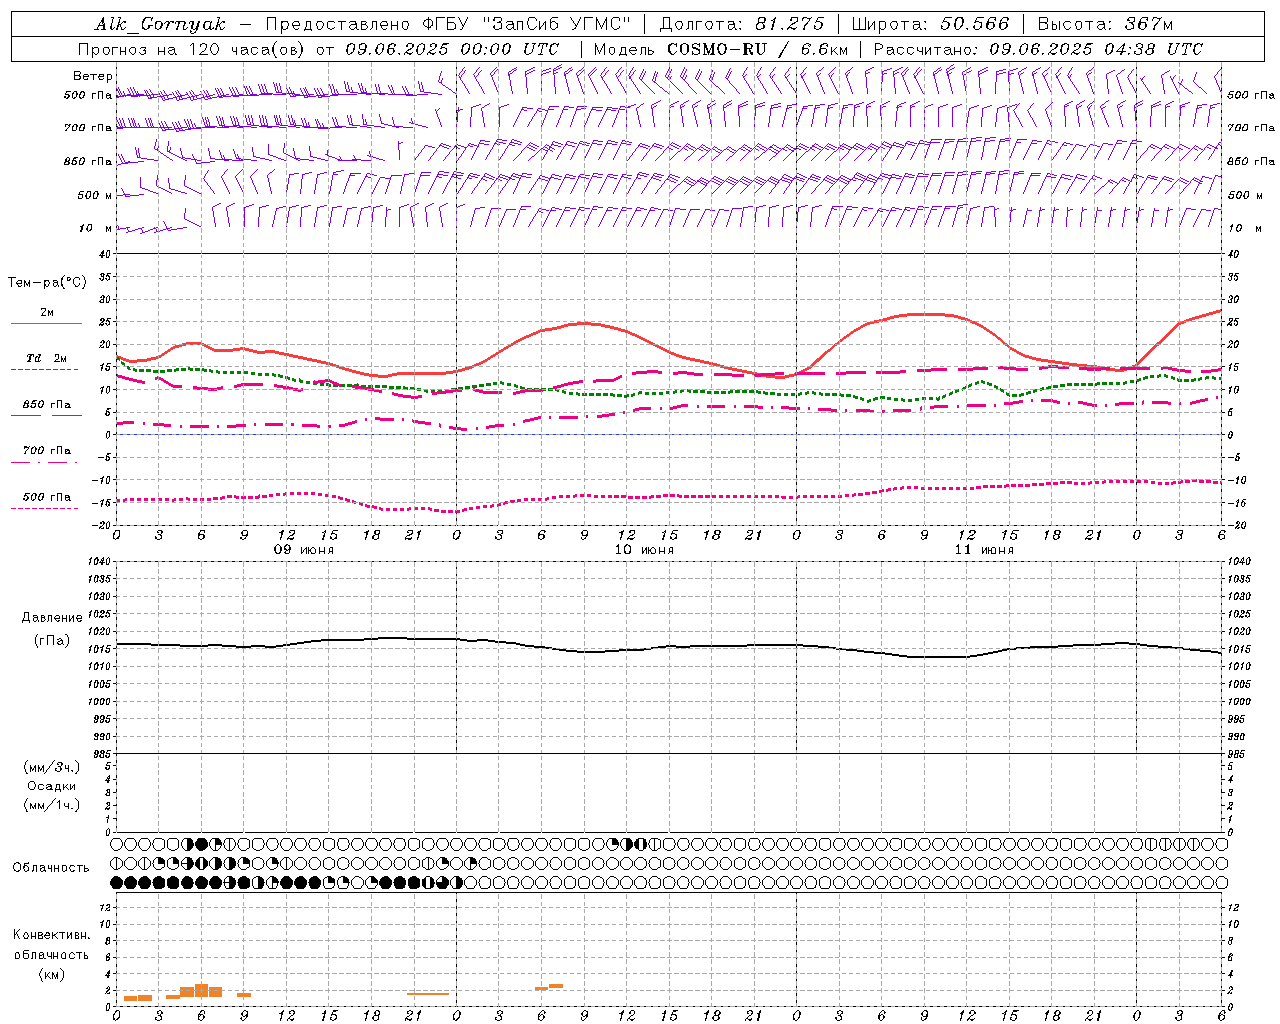1280x1024 pixels.
Task: Click the tallest orange convective bar on 09 июня
Action: 201,990
